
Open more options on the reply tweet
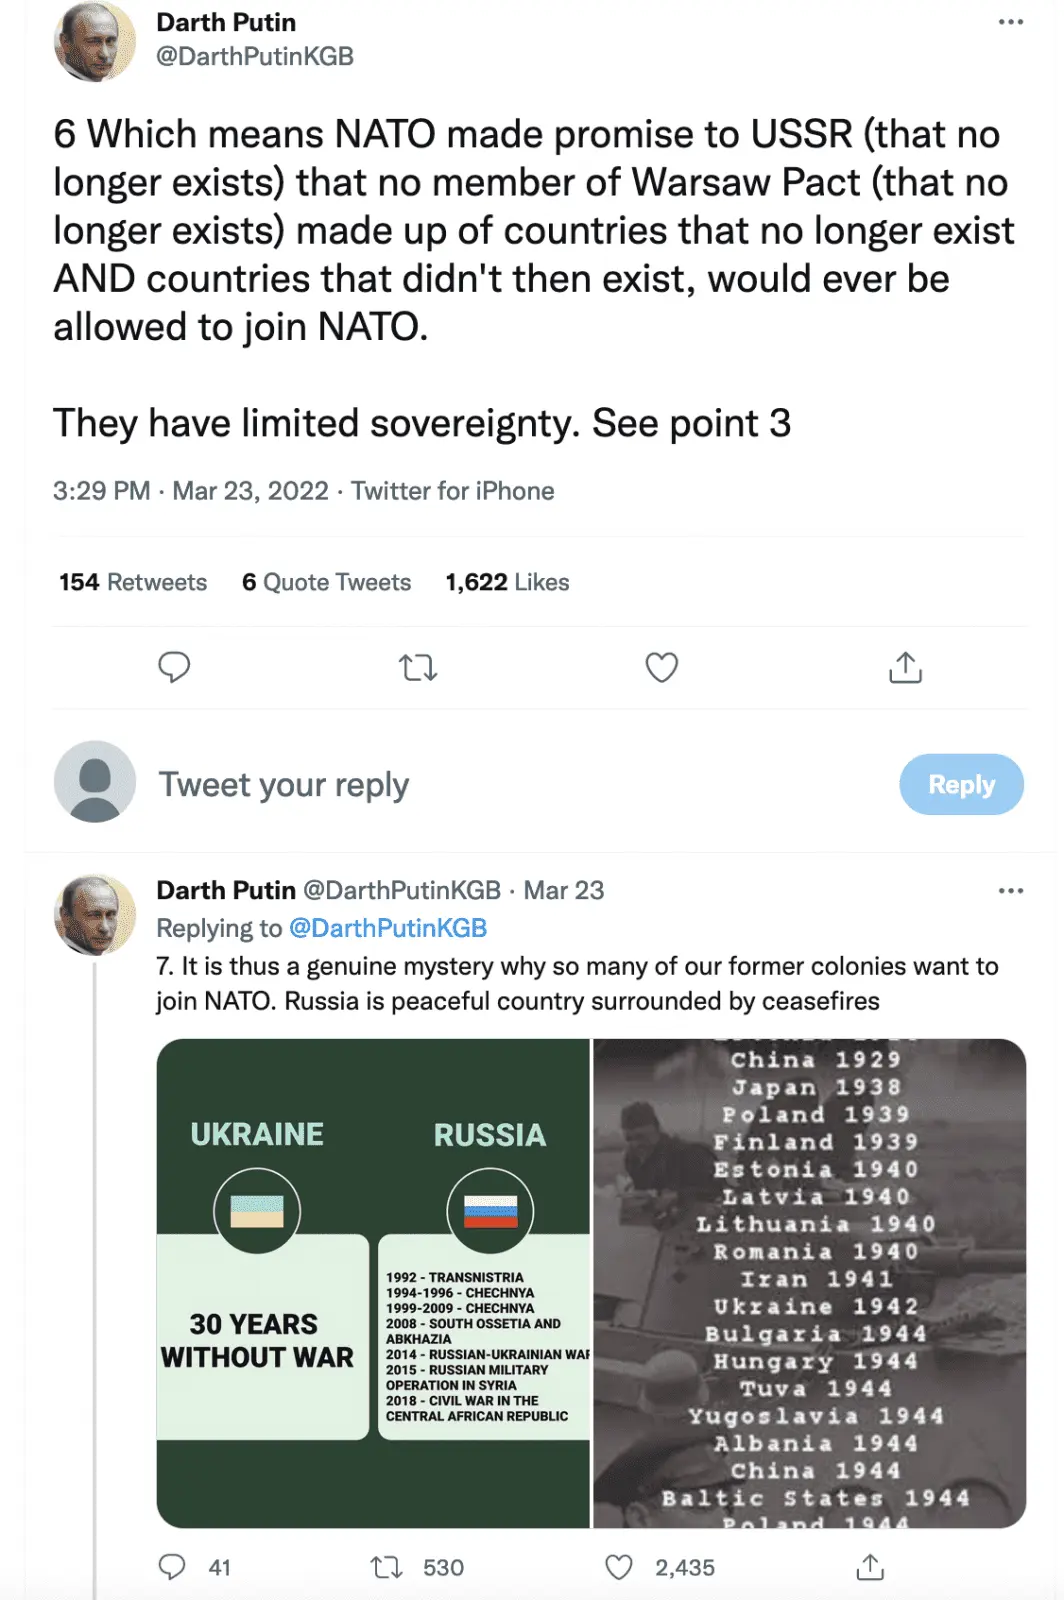coord(1010,890)
